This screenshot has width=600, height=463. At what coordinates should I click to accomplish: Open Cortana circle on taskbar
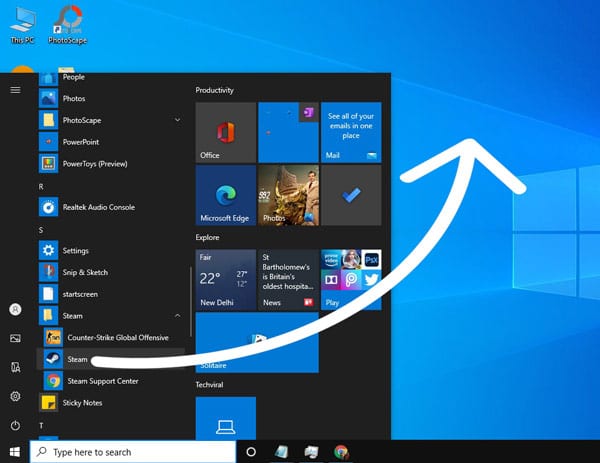pyautogui.click(x=251, y=452)
